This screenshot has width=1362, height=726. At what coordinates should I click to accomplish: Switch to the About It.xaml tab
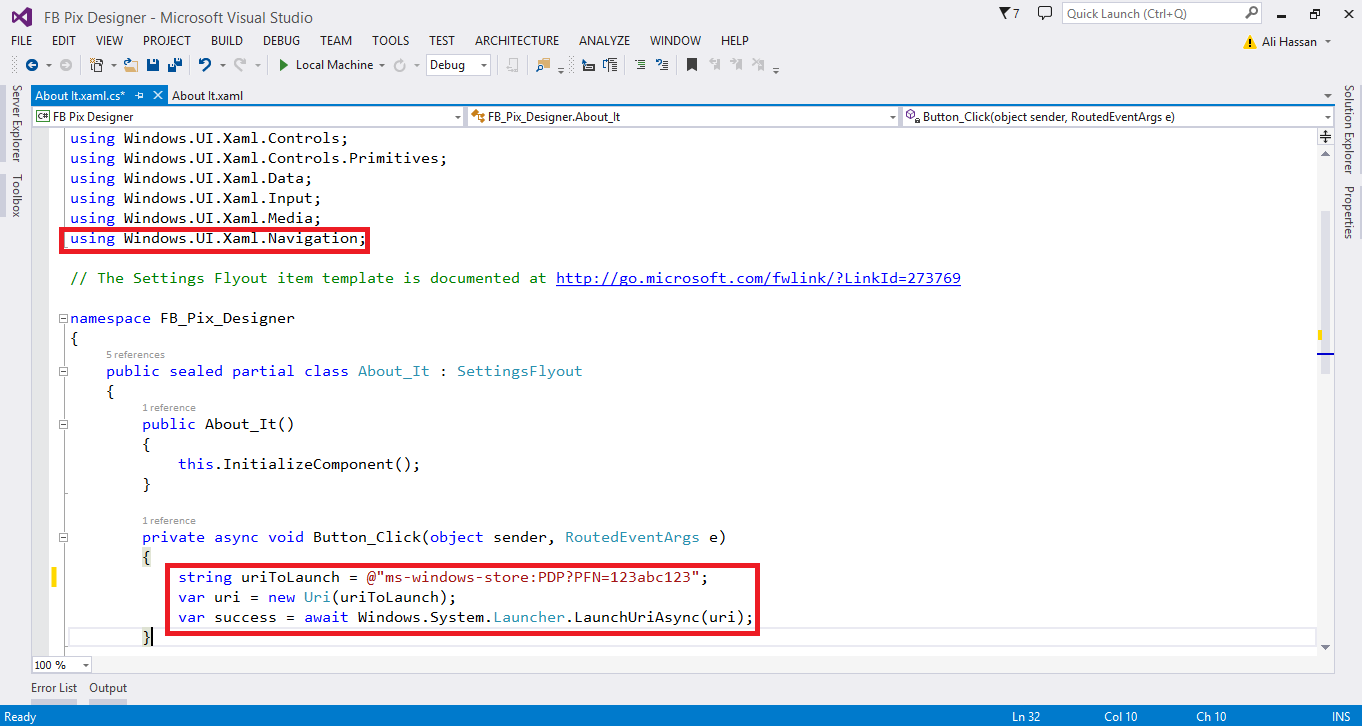point(208,96)
